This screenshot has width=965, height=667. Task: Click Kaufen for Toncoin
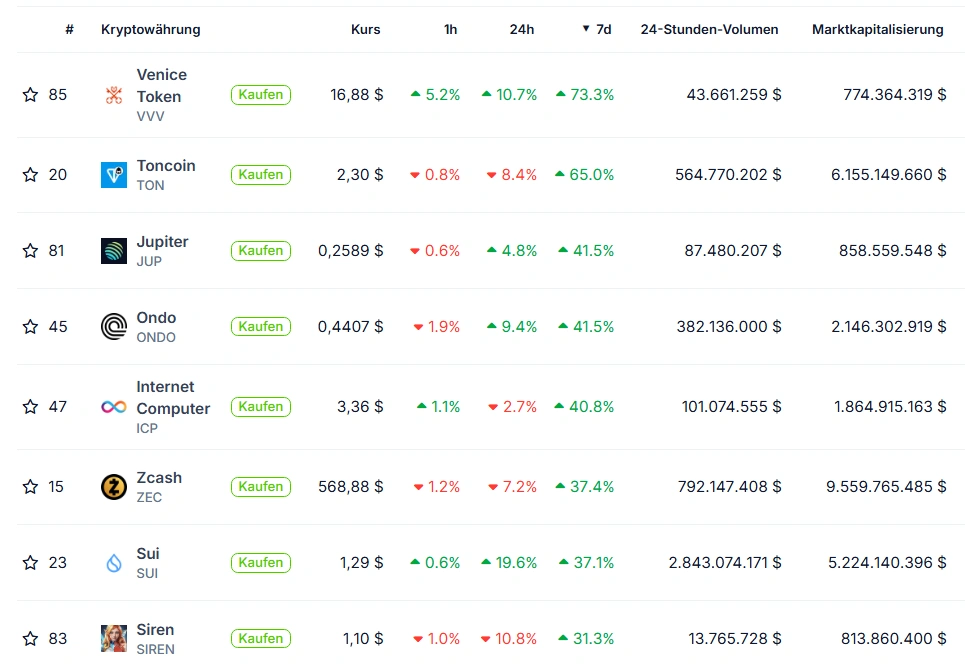[261, 175]
